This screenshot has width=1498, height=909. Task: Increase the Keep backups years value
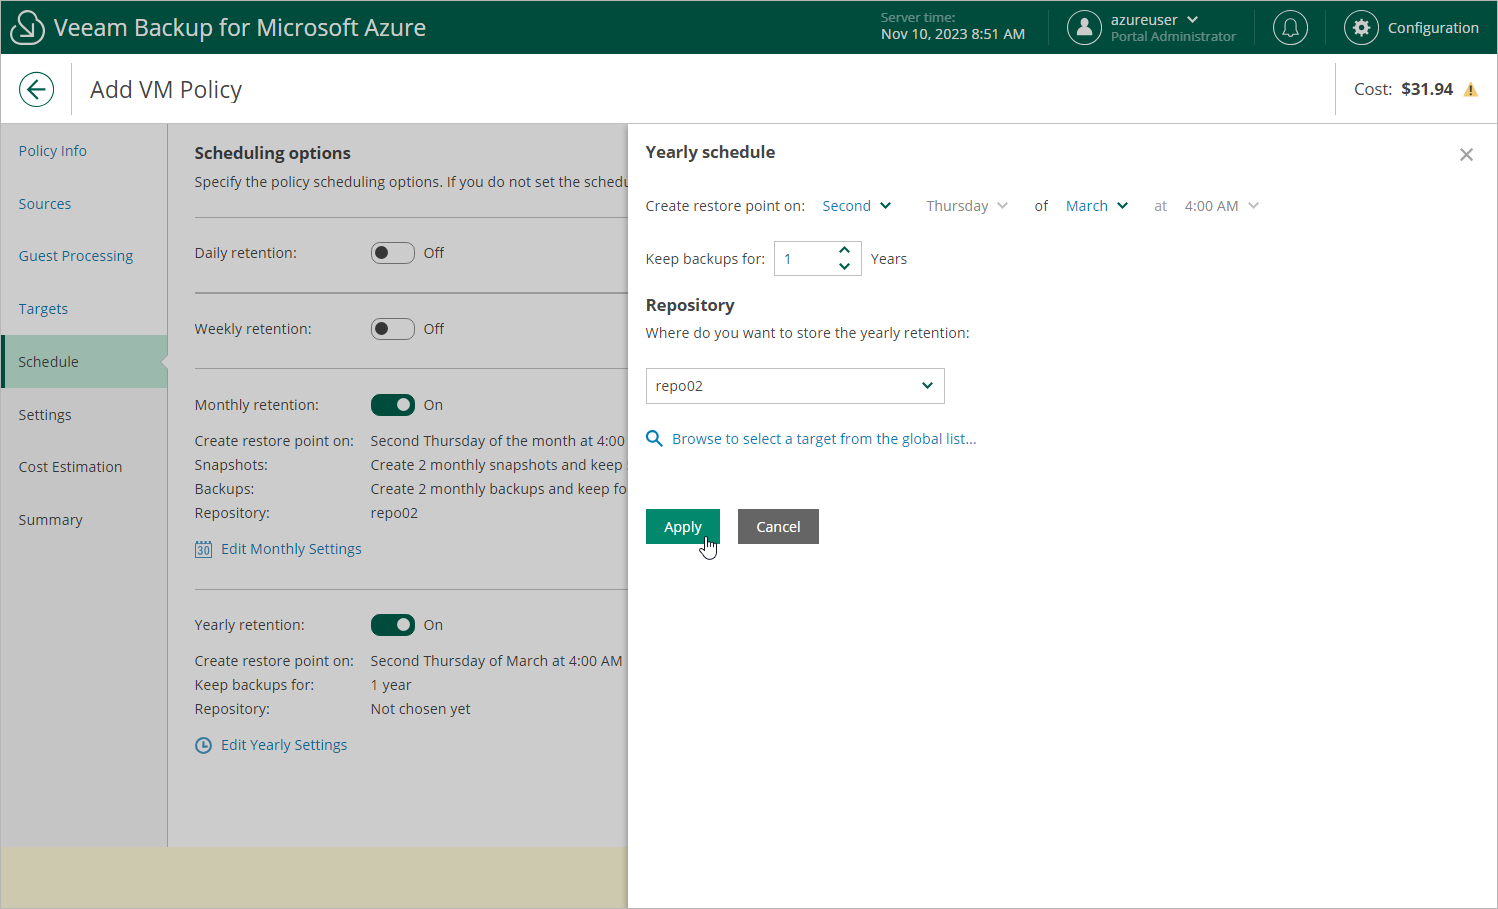tap(845, 250)
